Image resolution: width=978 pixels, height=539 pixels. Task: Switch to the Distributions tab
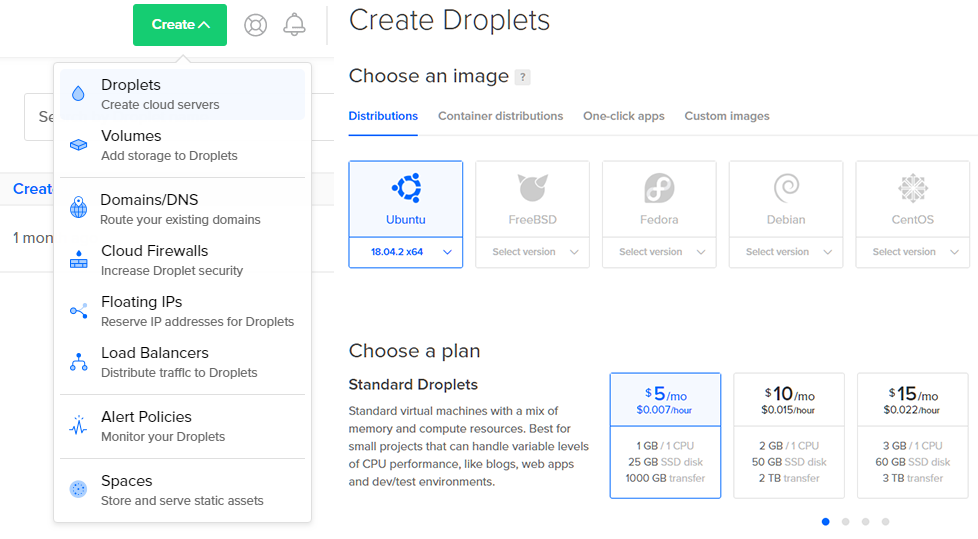383,116
